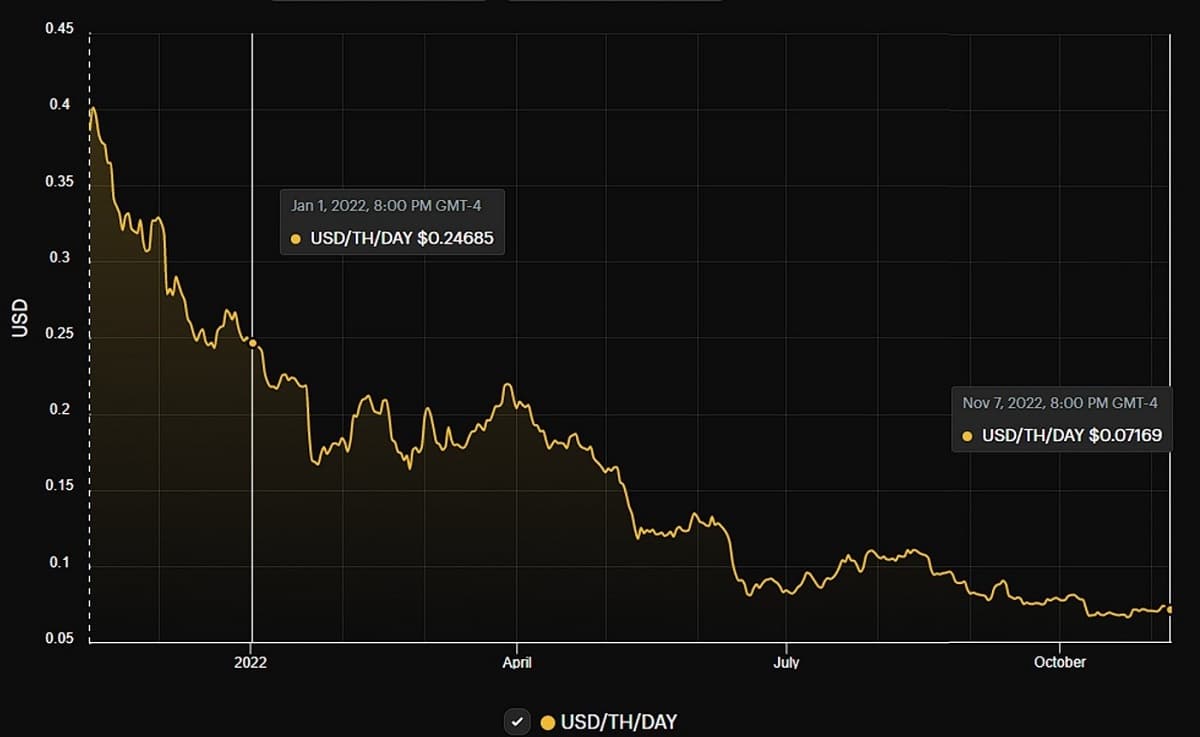Viewport: 1200px width, 737px height.
Task: Click tooltip value "USD/TH/DAY $0.07169"
Action: 1071,436
